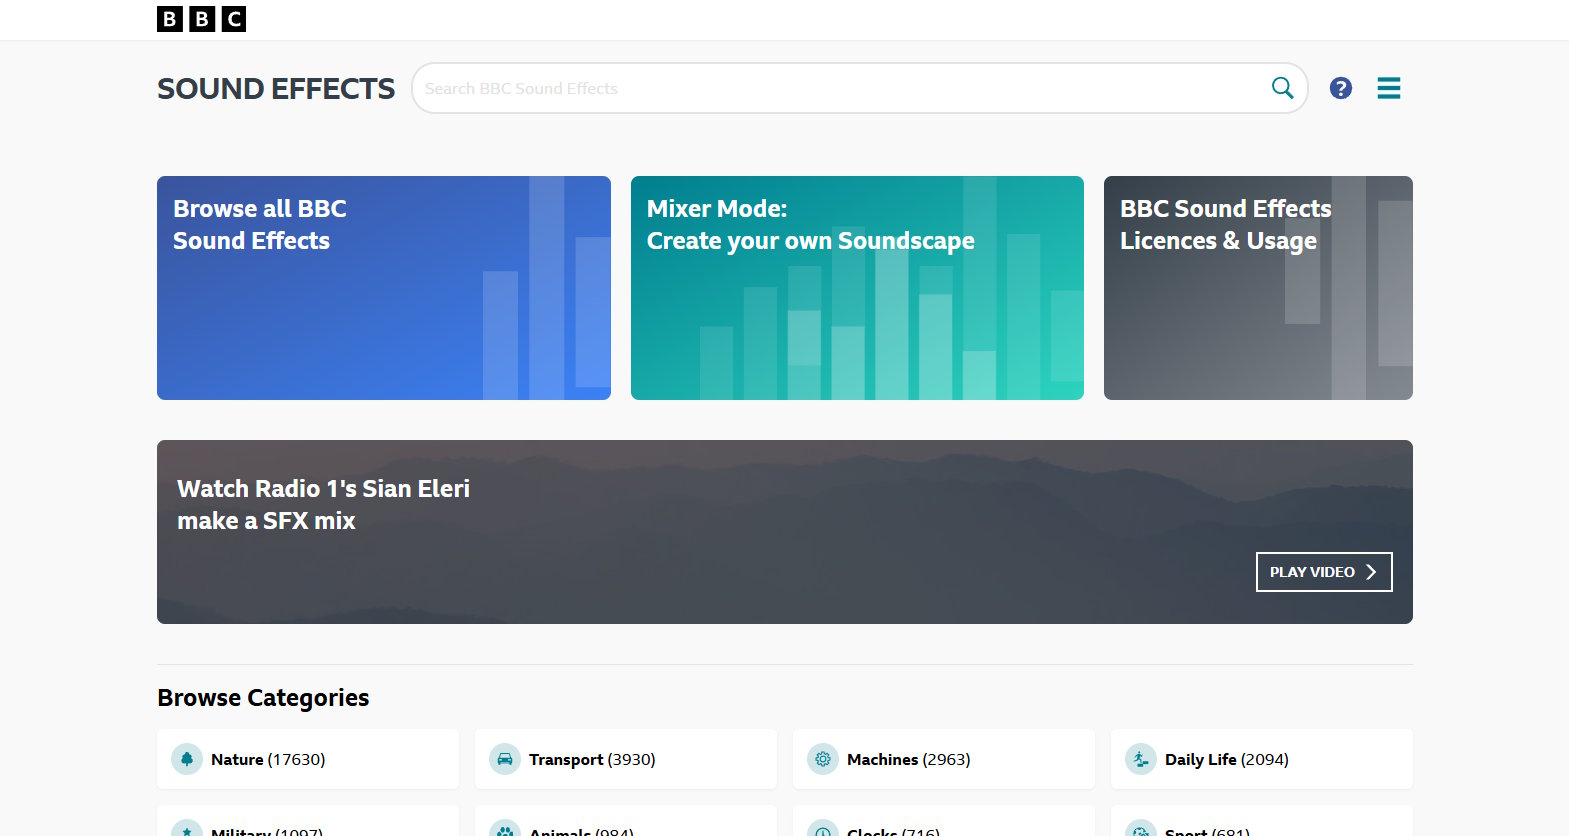Click the Transport category car icon
This screenshot has width=1569, height=836.
tap(505, 759)
